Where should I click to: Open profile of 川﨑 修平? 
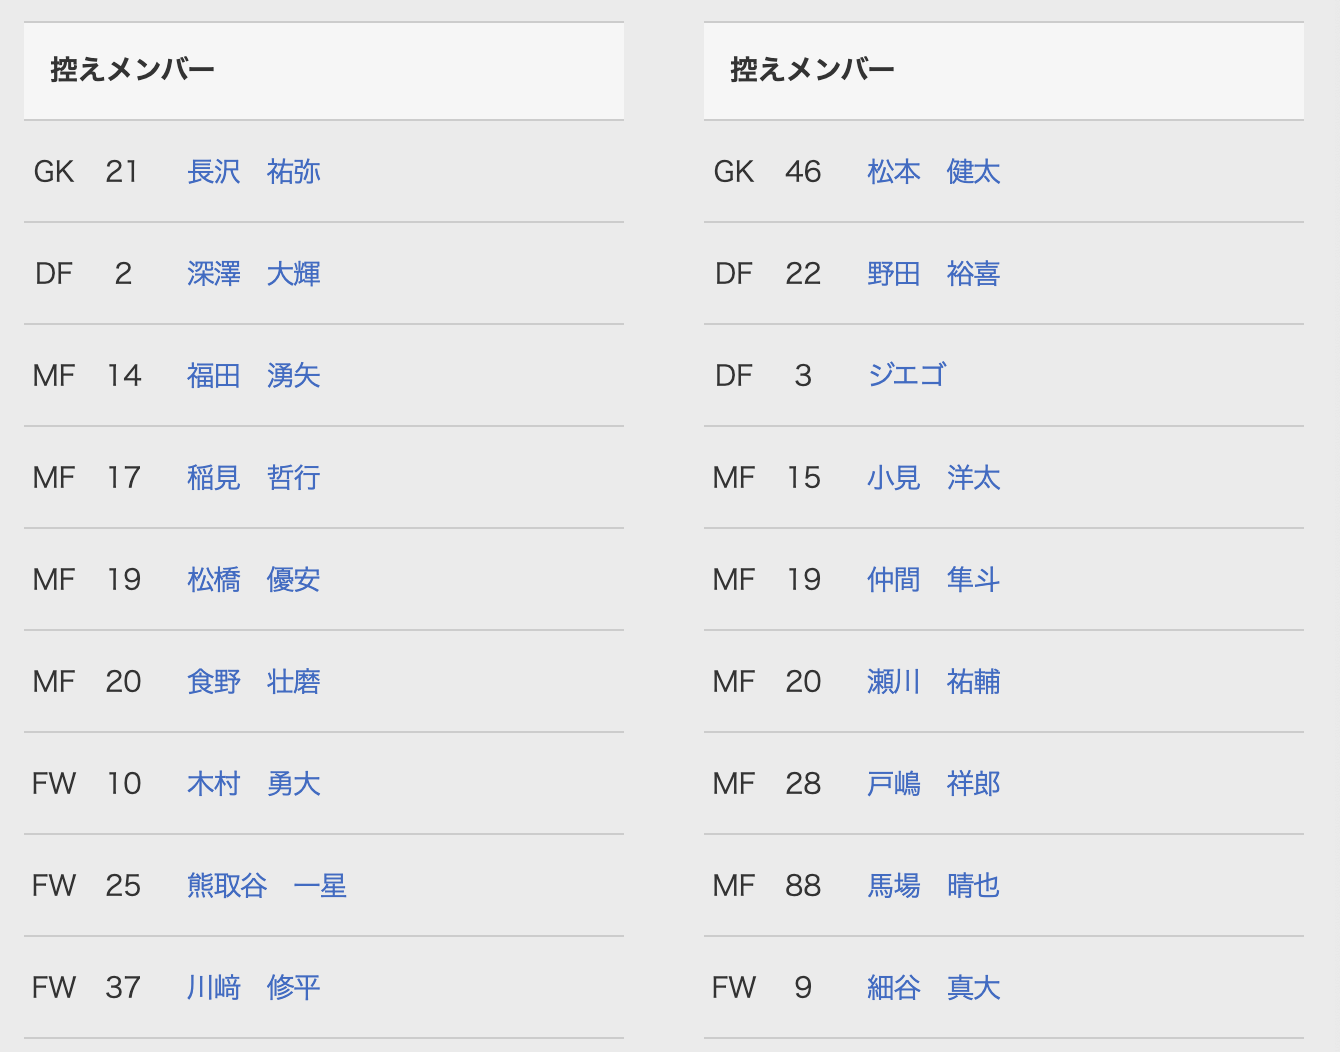coord(254,988)
